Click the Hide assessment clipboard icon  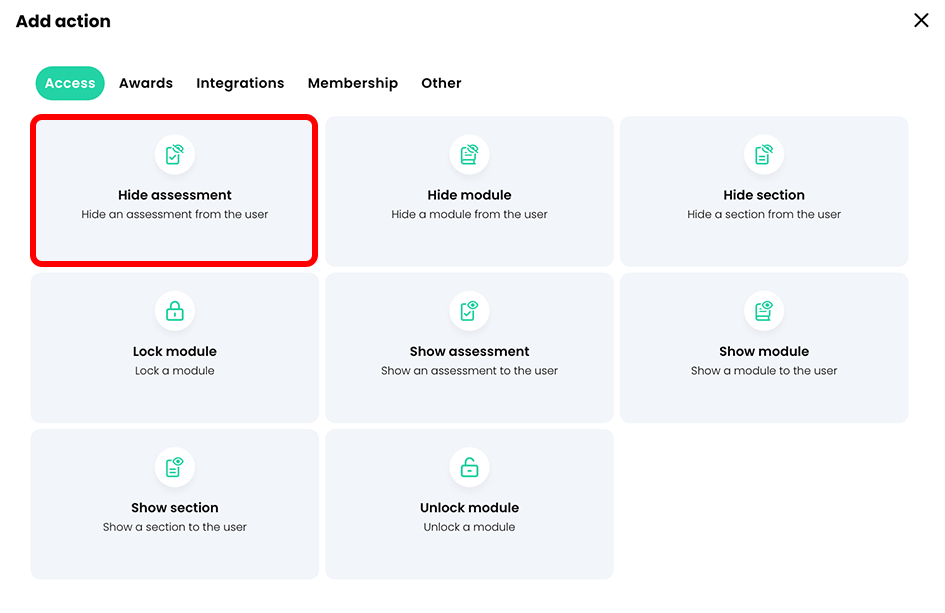coord(174,154)
